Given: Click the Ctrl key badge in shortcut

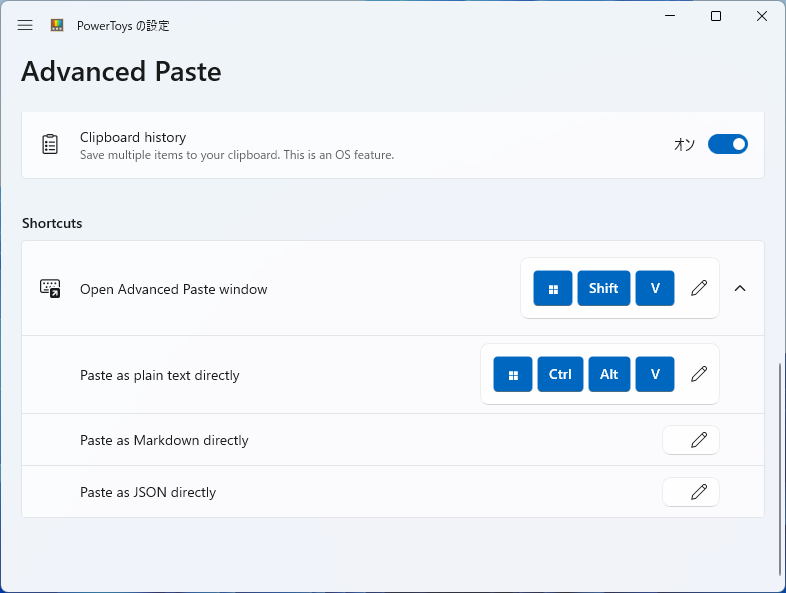Looking at the screenshot, I should (560, 374).
